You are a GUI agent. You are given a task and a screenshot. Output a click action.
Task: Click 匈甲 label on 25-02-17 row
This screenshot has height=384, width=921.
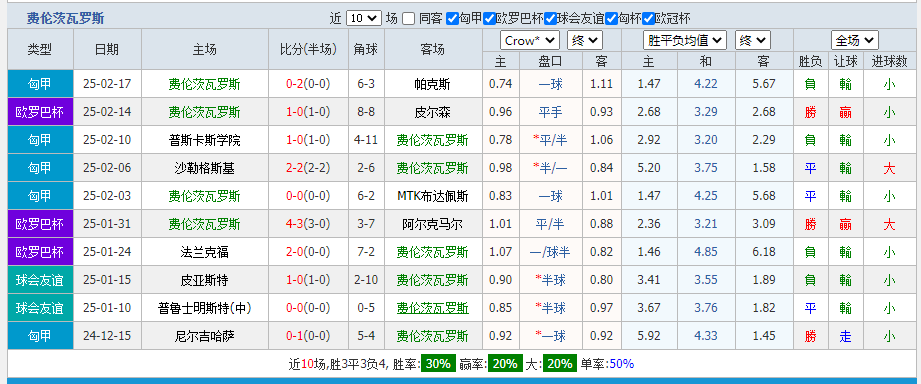(x=41, y=84)
